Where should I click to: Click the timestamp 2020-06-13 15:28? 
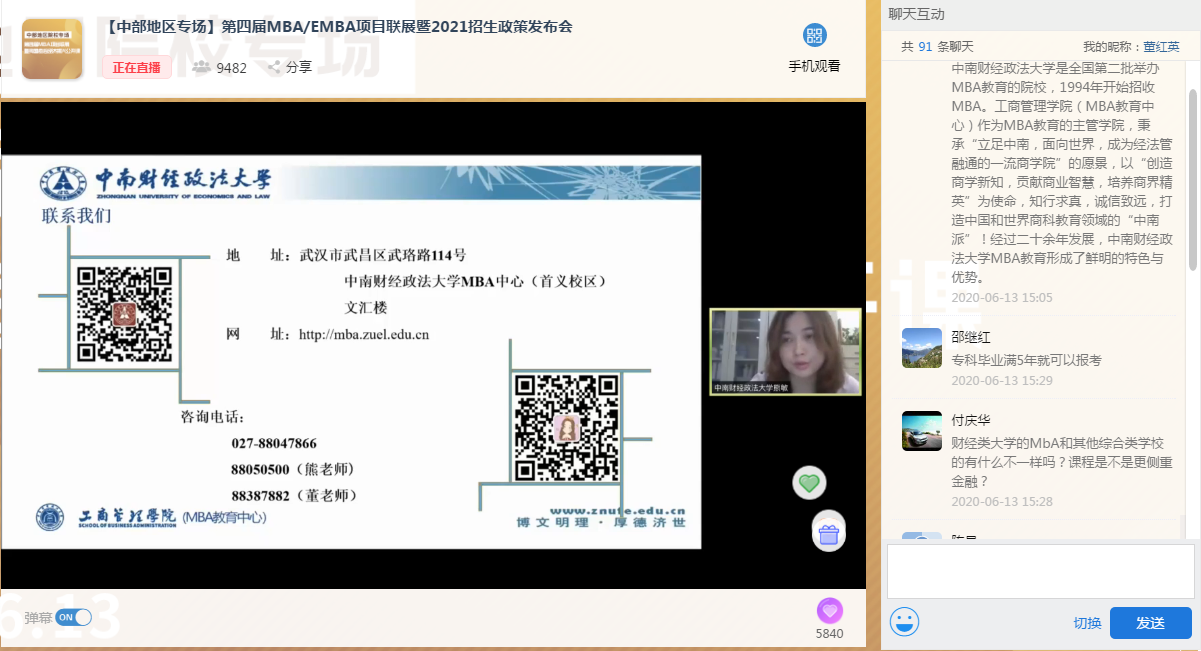coord(1002,502)
